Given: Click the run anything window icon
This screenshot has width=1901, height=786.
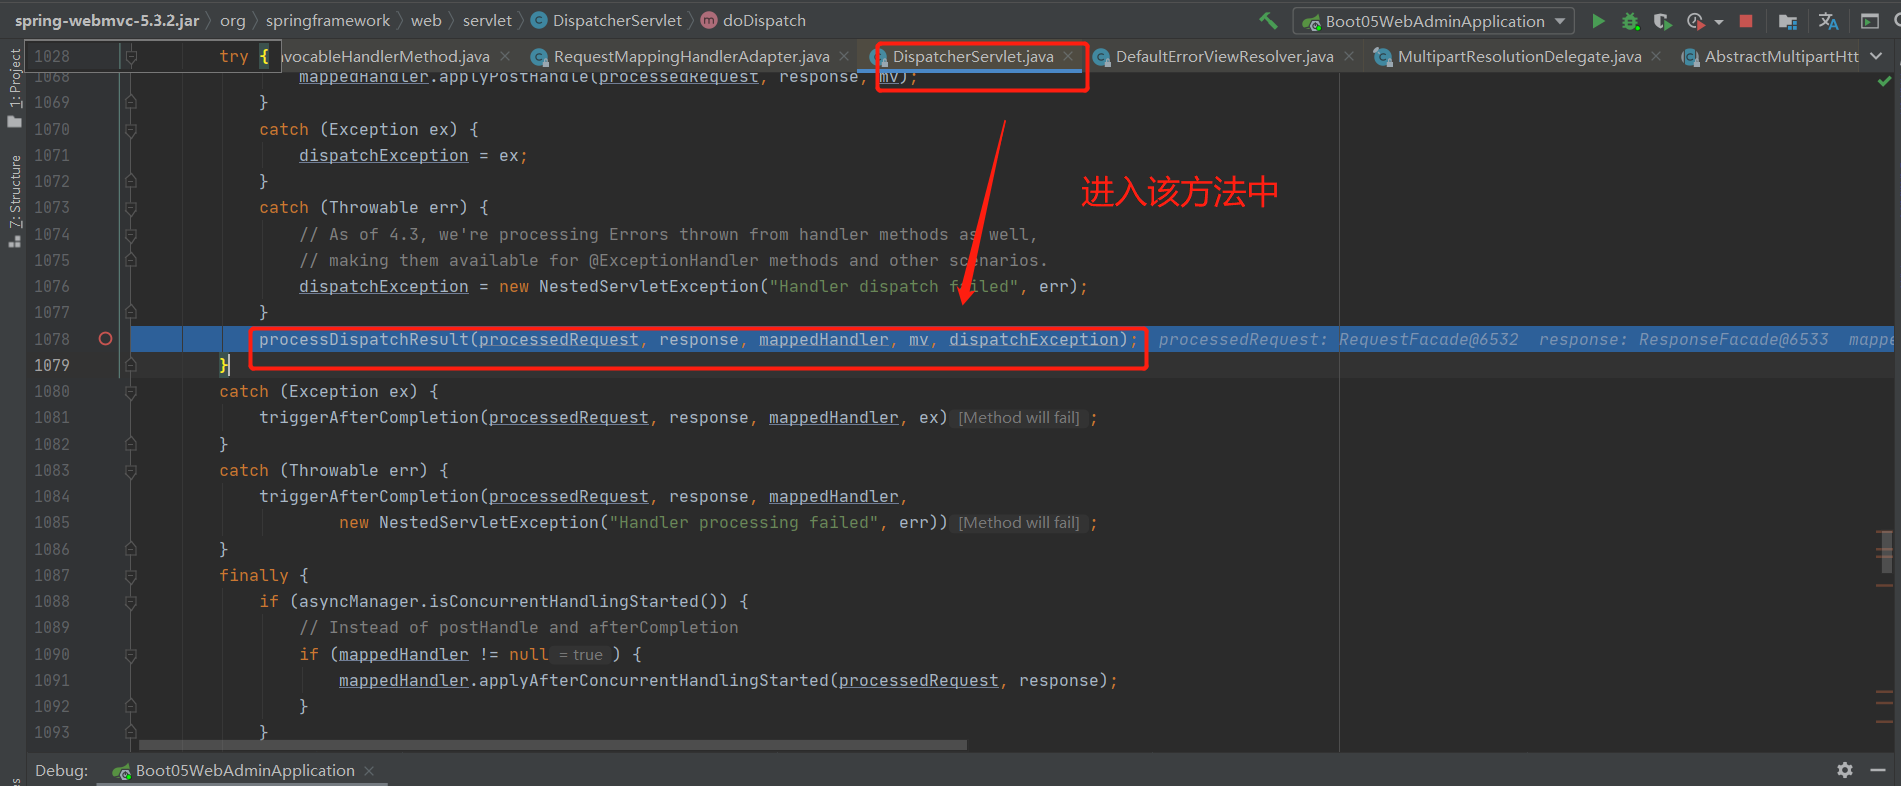Looking at the screenshot, I should pos(1869,21).
